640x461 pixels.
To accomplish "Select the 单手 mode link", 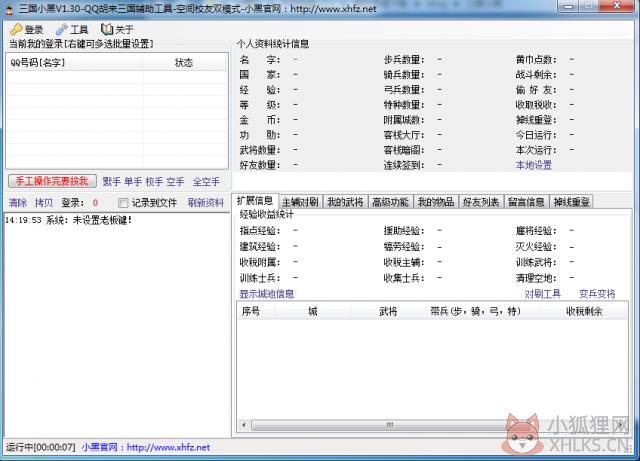I will coord(133,181).
